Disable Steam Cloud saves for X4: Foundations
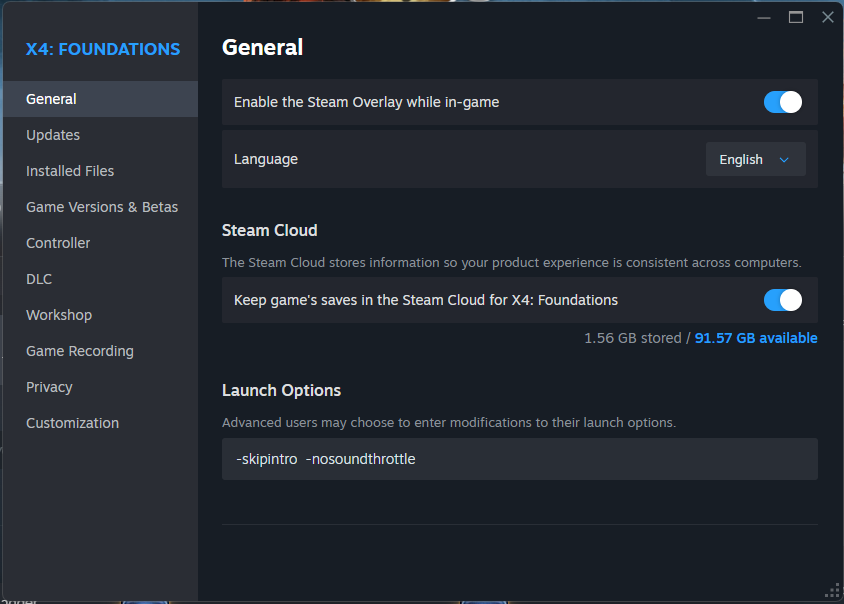 [x=783, y=300]
